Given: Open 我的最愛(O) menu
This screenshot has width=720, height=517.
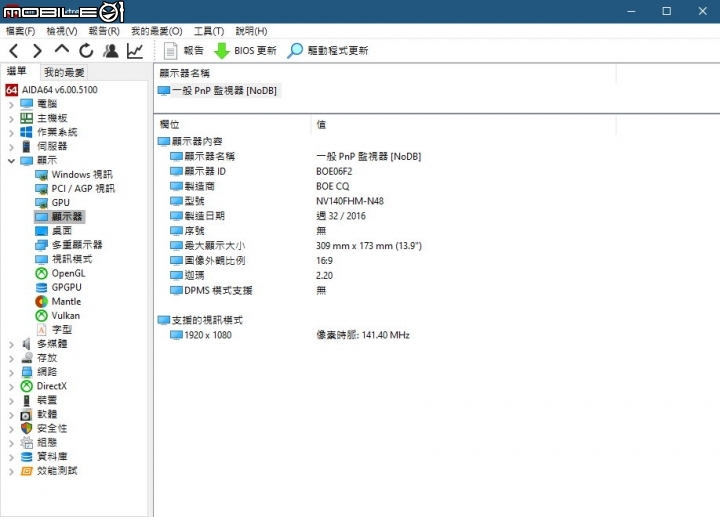Looking at the screenshot, I should pyautogui.click(x=157, y=31).
